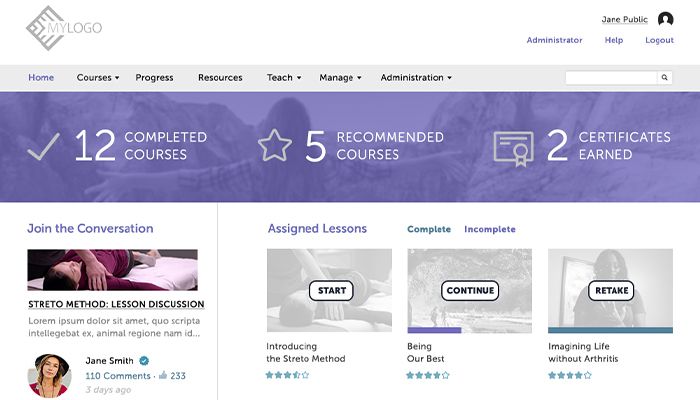Click the CONTINUE lesson button
Screen dimensions: 700x400
click(x=470, y=291)
